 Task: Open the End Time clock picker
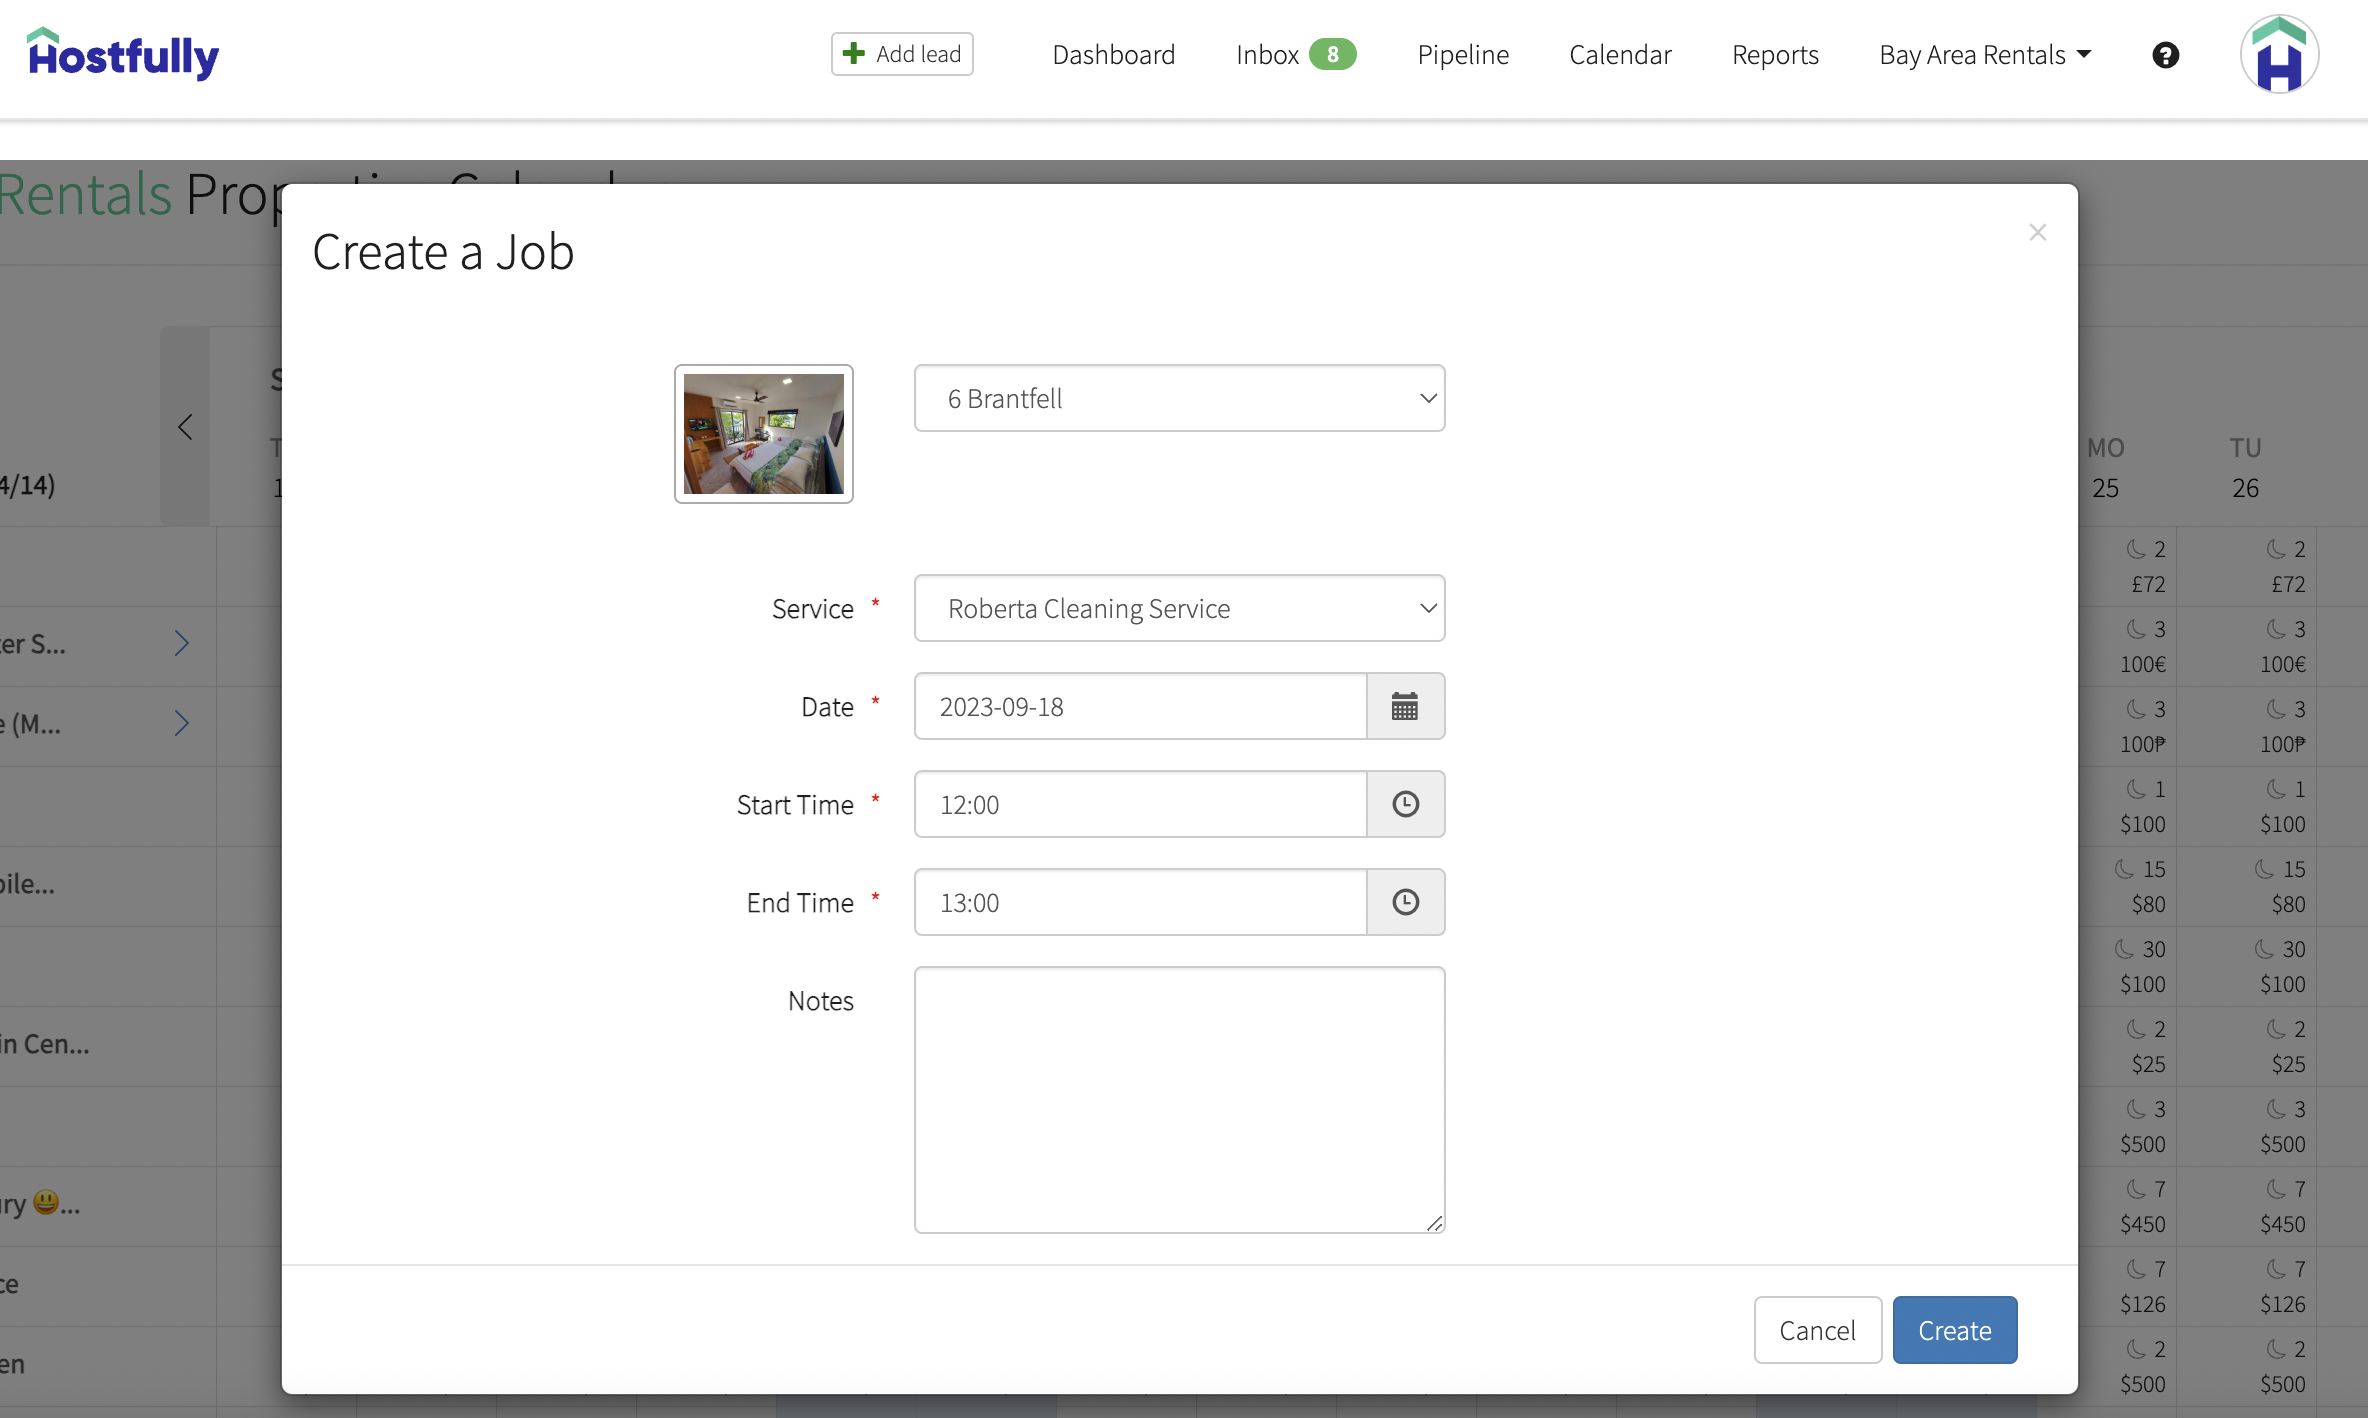(1404, 901)
